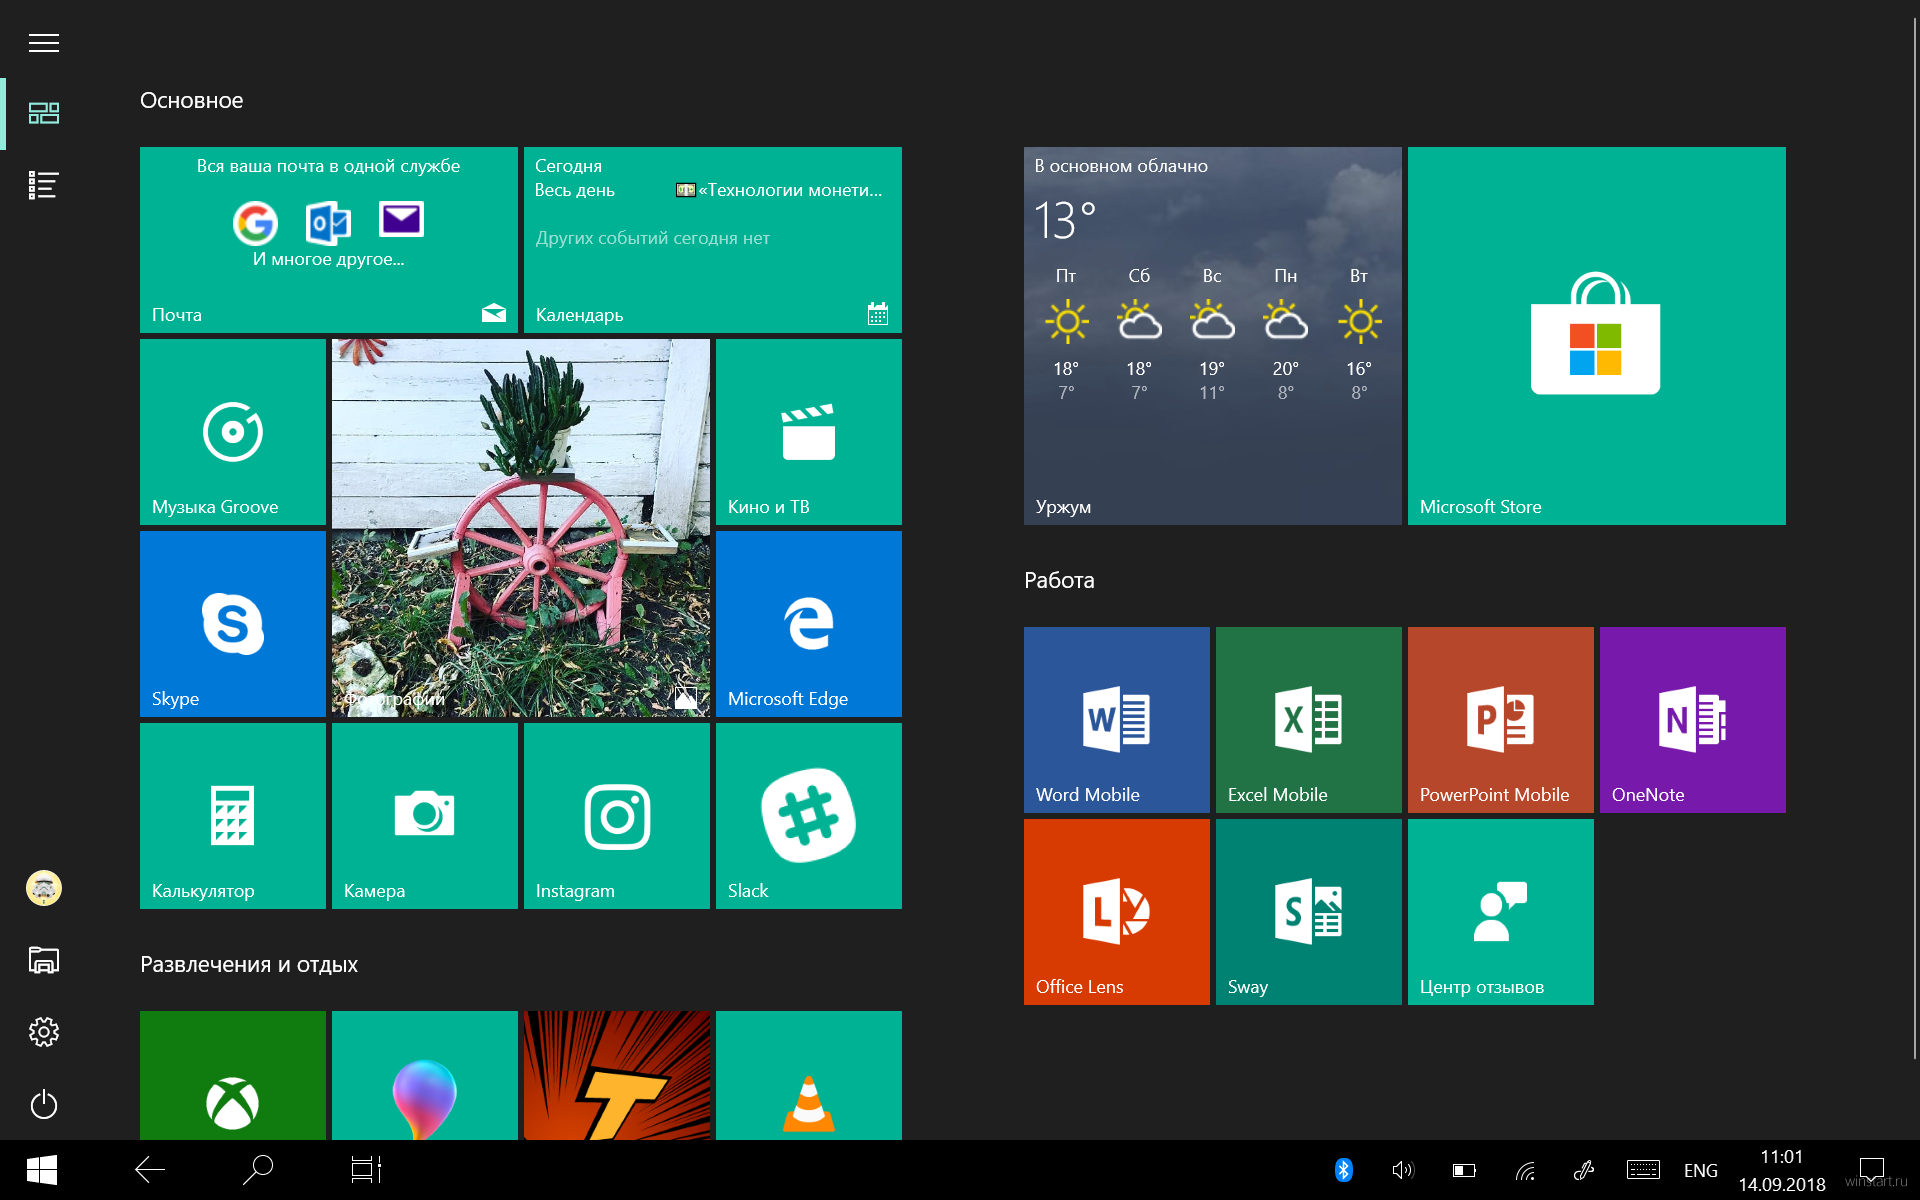The width and height of the screenshot is (1920, 1200).
Task: Open the user account avatar
Action: point(44,888)
